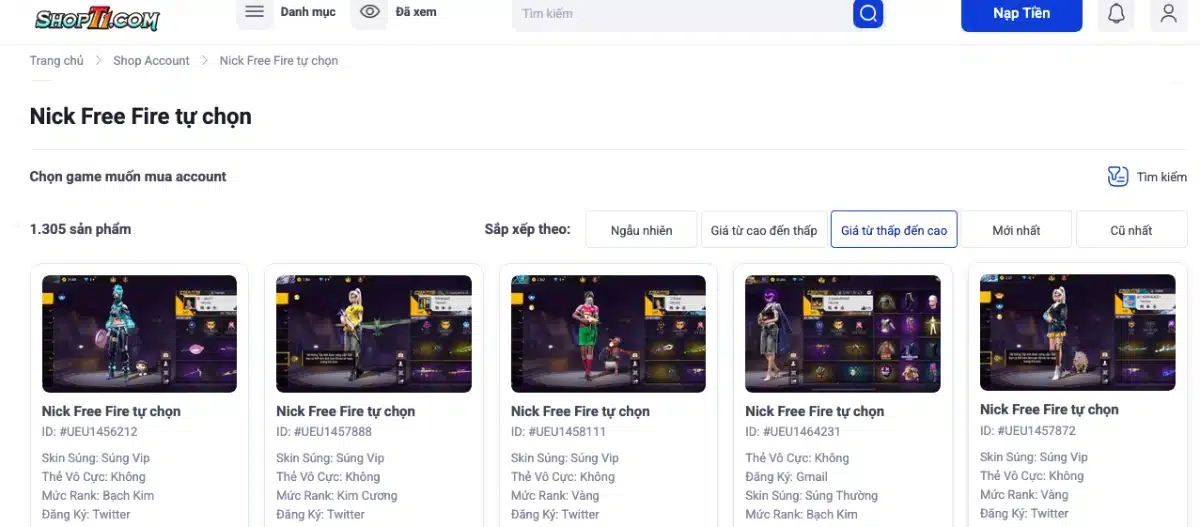The height and width of the screenshot is (527, 1200).
Task: Open thumbnail of account #UEU1457872
Action: tap(1077, 332)
